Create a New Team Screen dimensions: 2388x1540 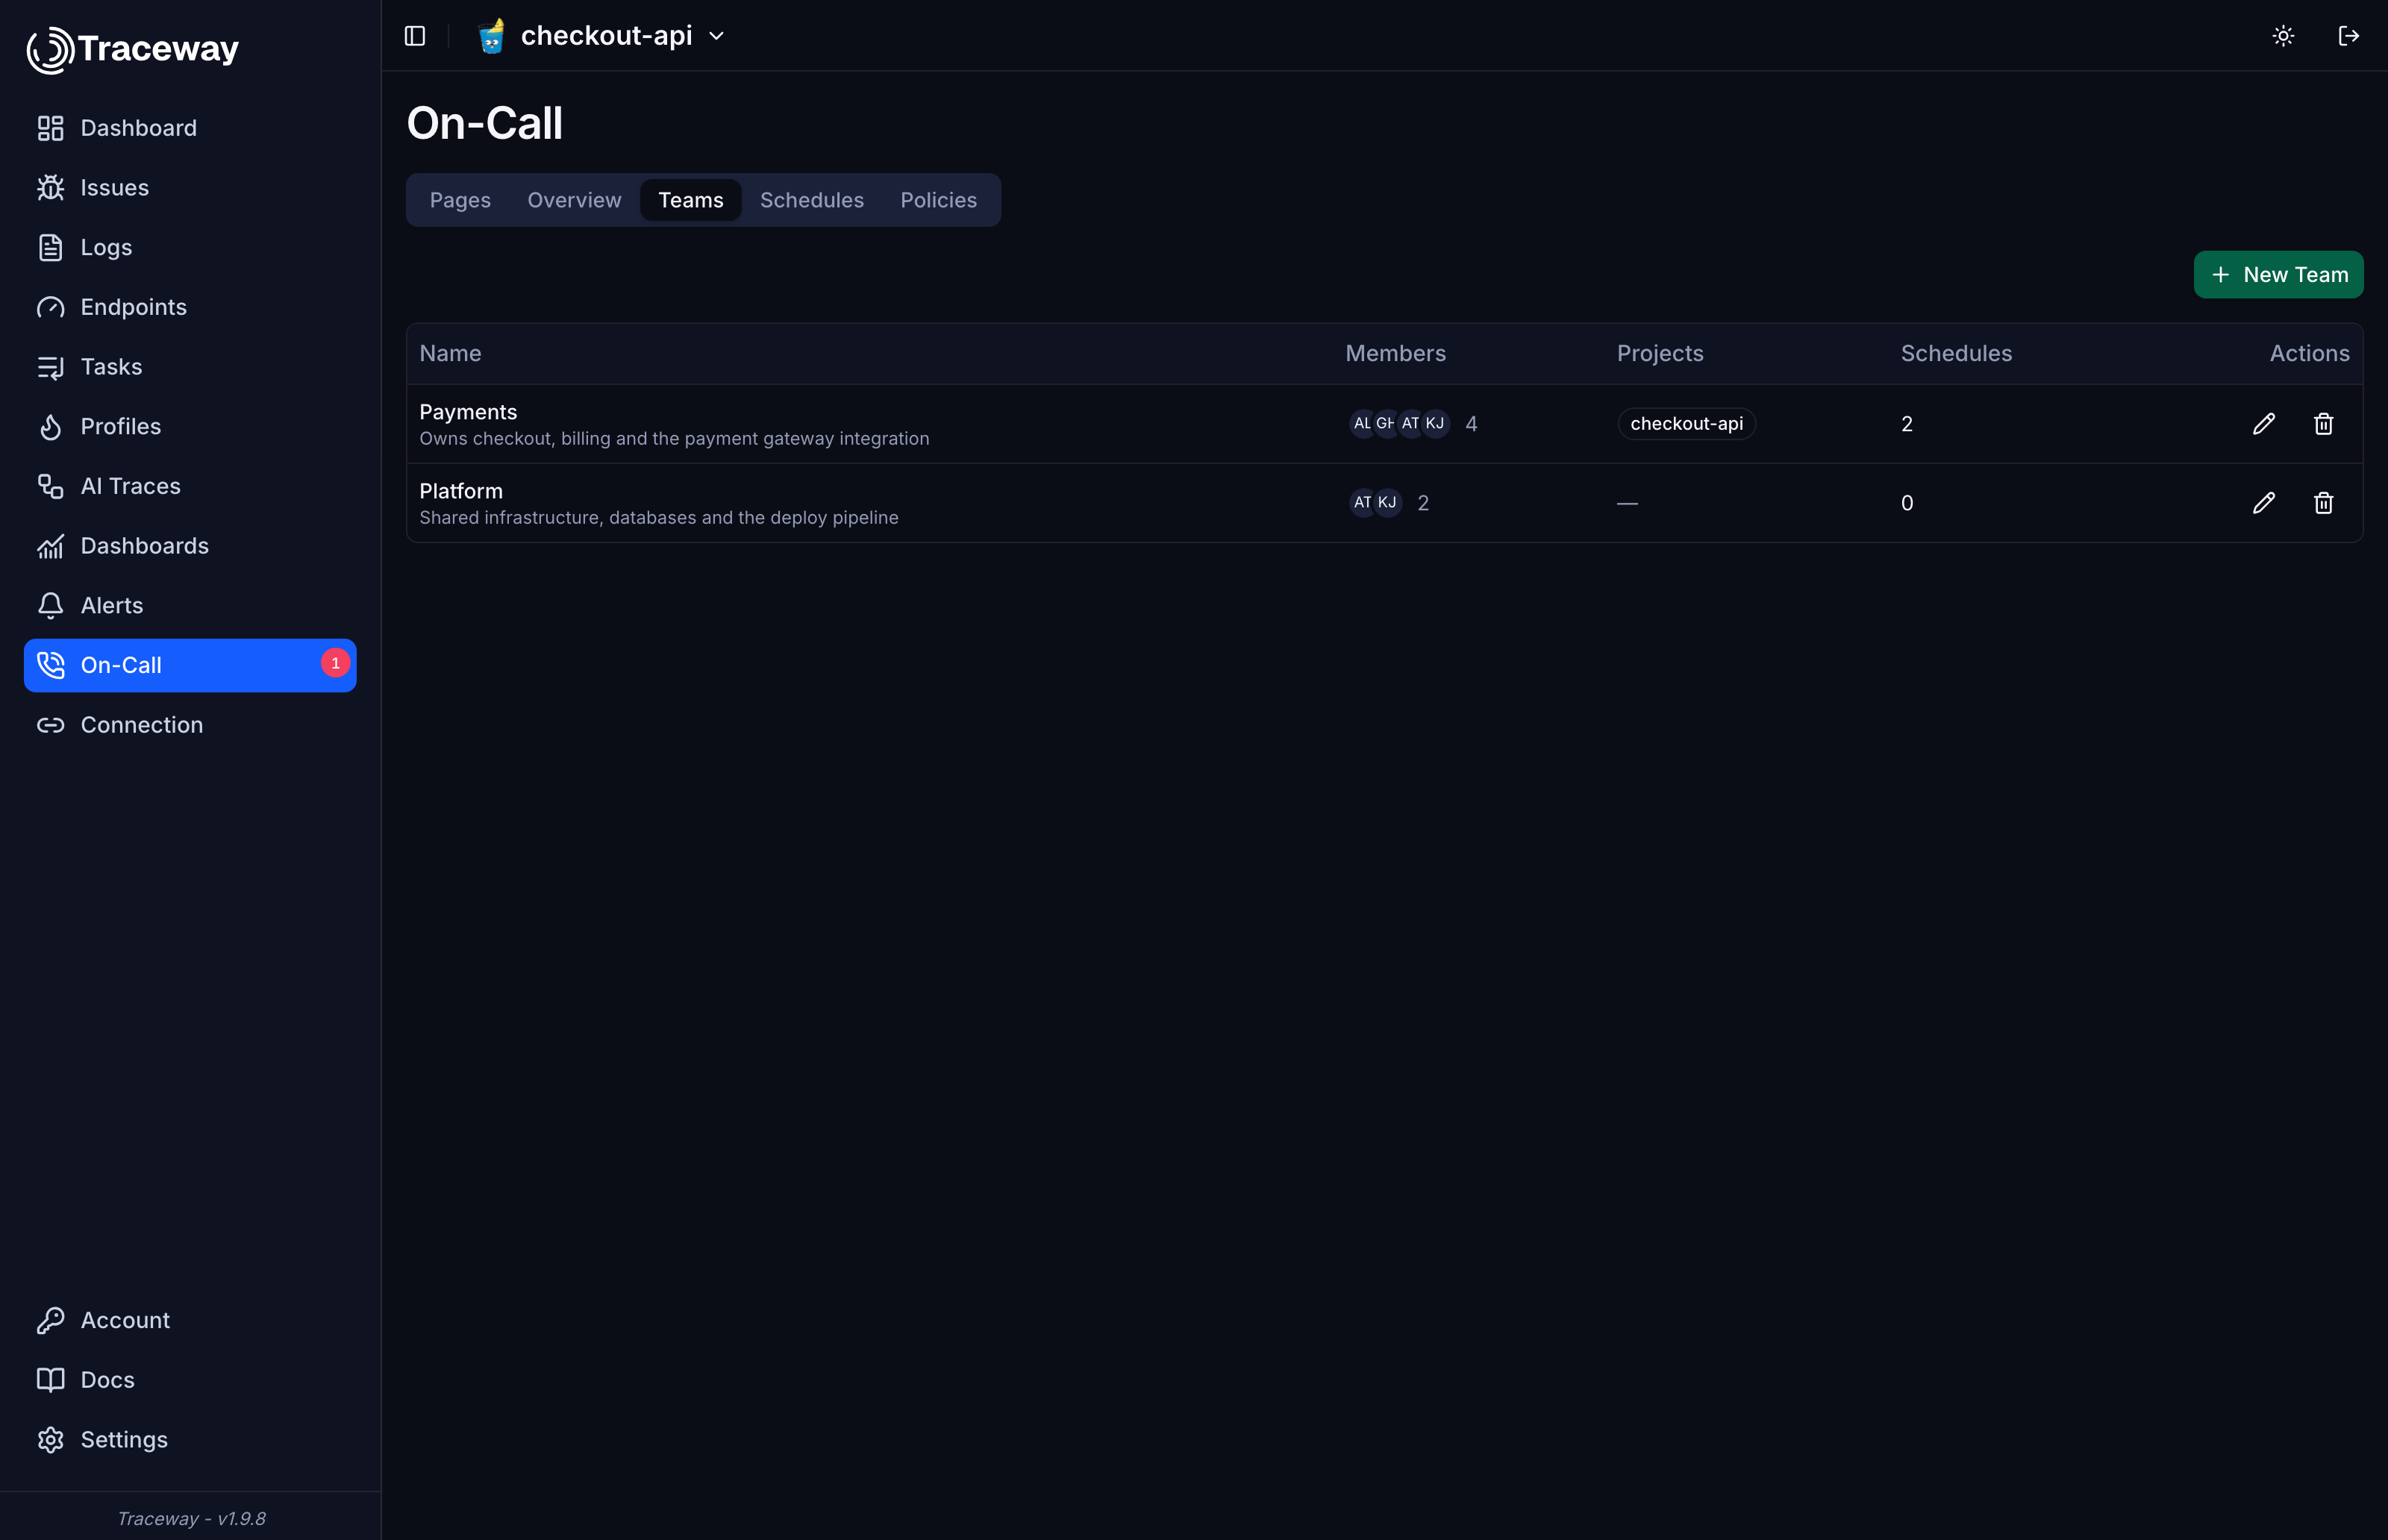pyautogui.click(x=2278, y=275)
